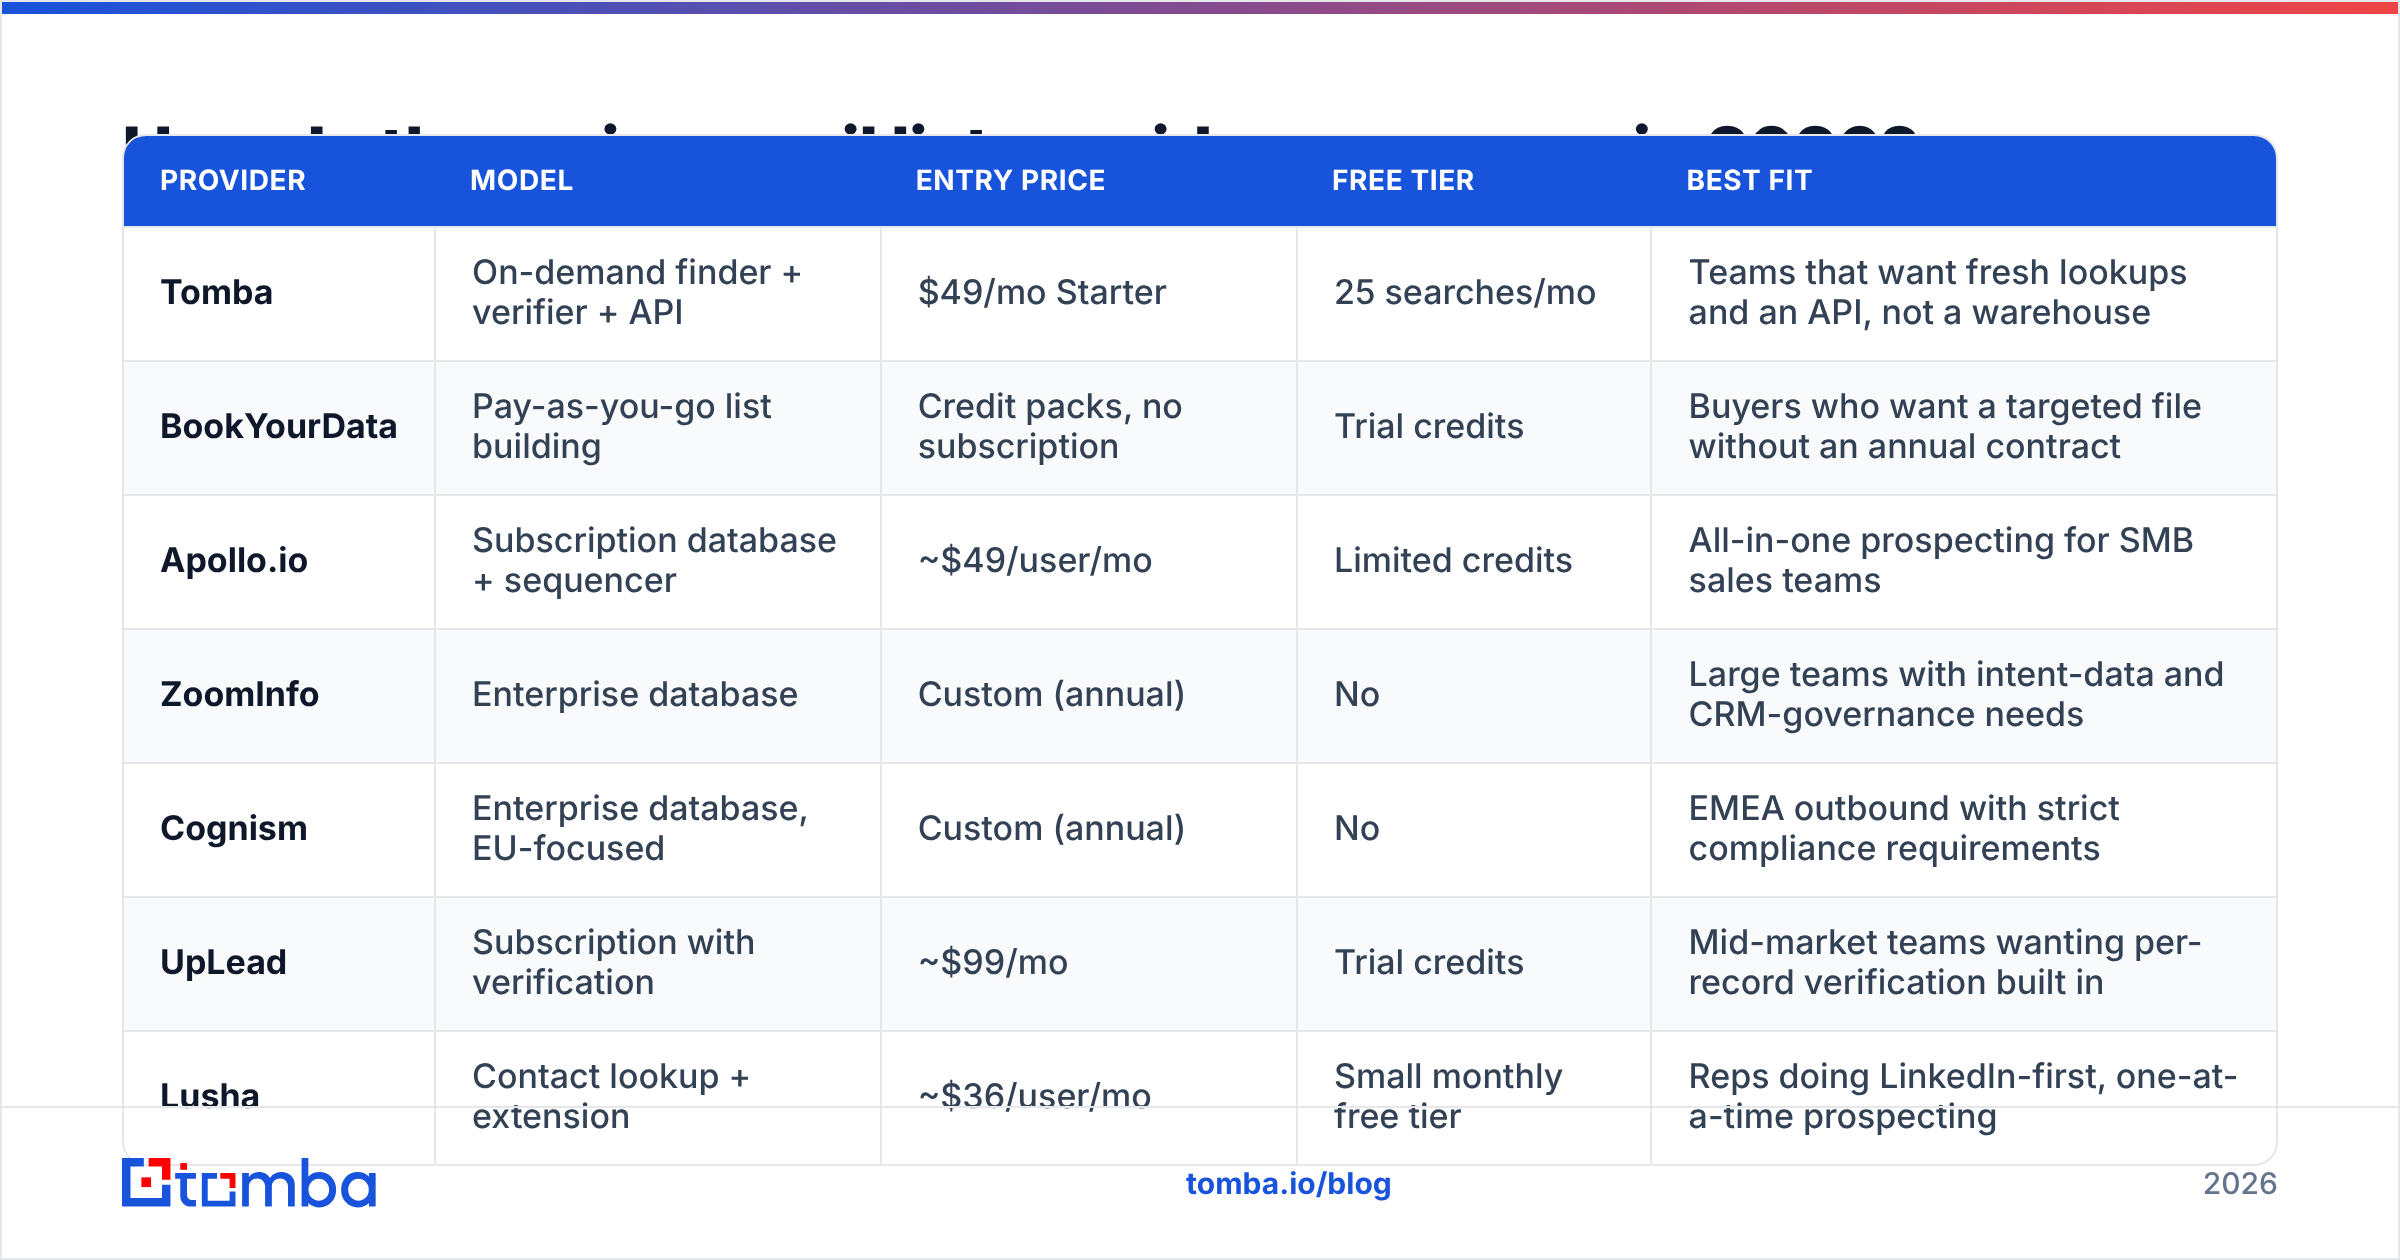Viewport: 2400px width, 1260px height.
Task: Click '$49/mo Starter' price cell
Action: pyautogui.click(x=1089, y=293)
